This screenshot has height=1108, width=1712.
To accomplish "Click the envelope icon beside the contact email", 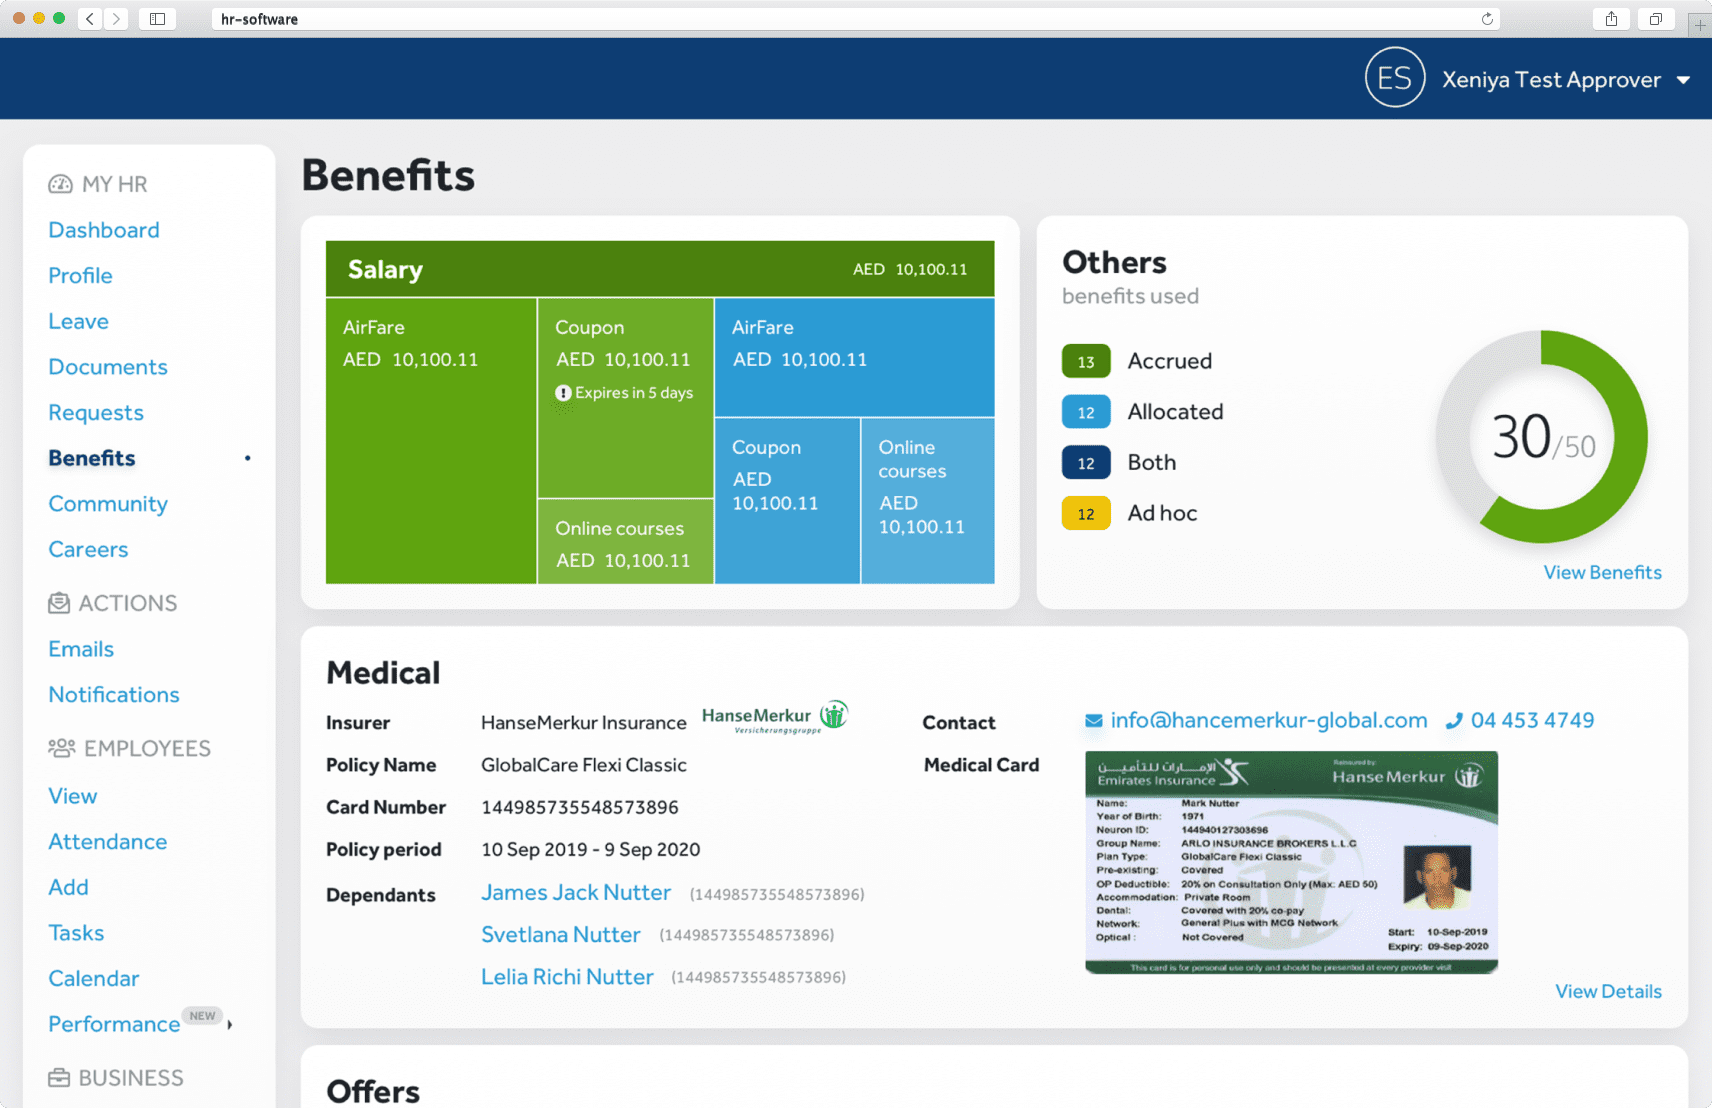I will [x=1092, y=719].
